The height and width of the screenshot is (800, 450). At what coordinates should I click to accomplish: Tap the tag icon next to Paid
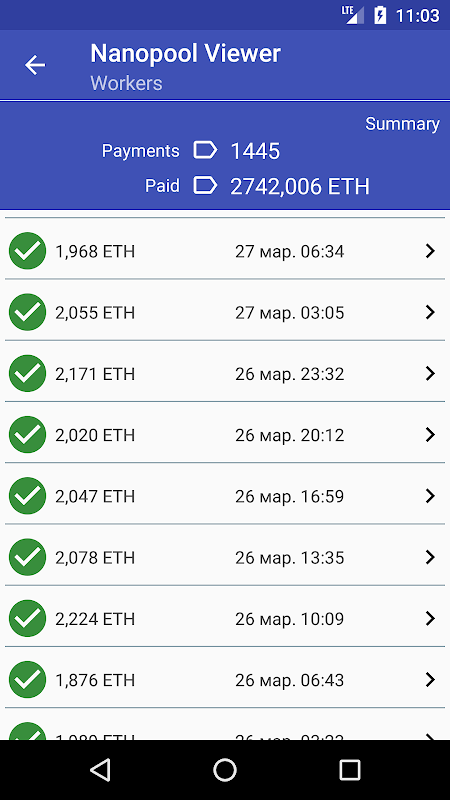tap(205, 186)
